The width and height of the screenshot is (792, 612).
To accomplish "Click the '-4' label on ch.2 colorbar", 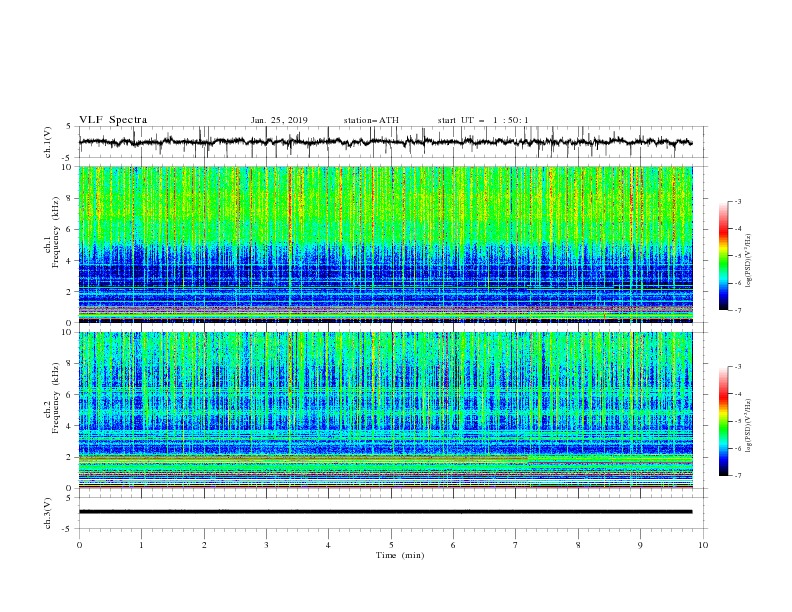I will coord(737,394).
